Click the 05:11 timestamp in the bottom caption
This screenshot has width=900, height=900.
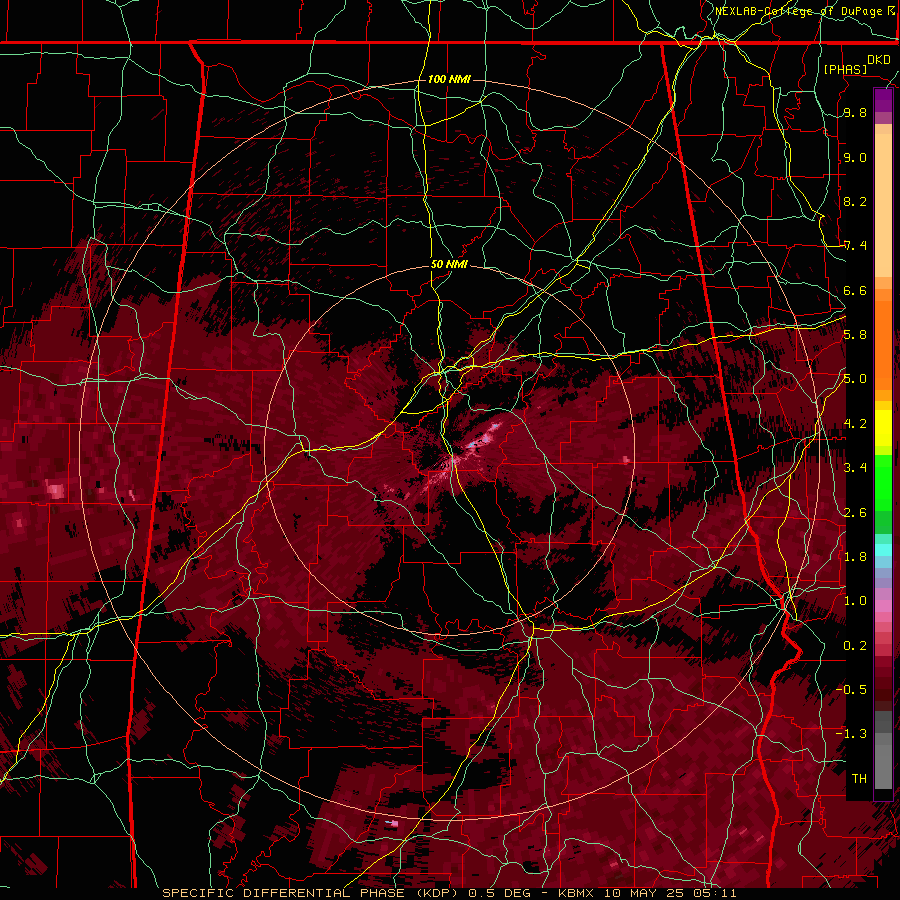tap(714, 893)
